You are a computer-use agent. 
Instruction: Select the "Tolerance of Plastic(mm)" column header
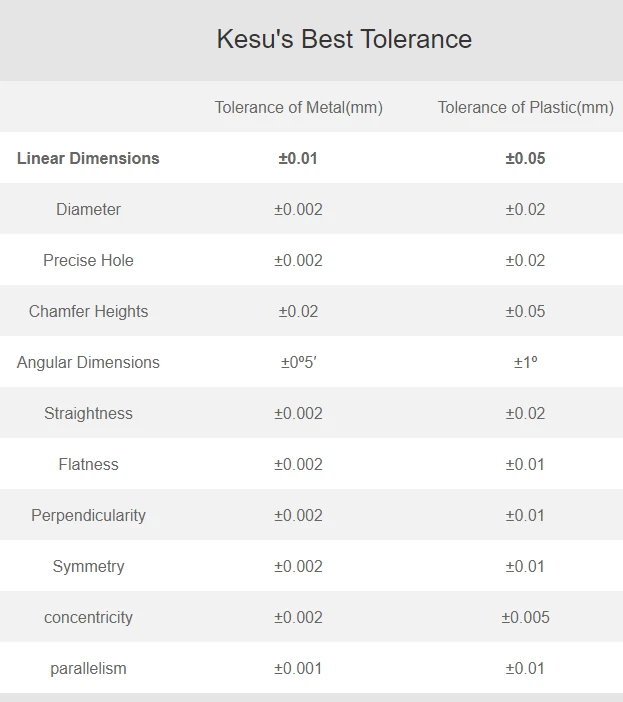pyautogui.click(x=525, y=107)
